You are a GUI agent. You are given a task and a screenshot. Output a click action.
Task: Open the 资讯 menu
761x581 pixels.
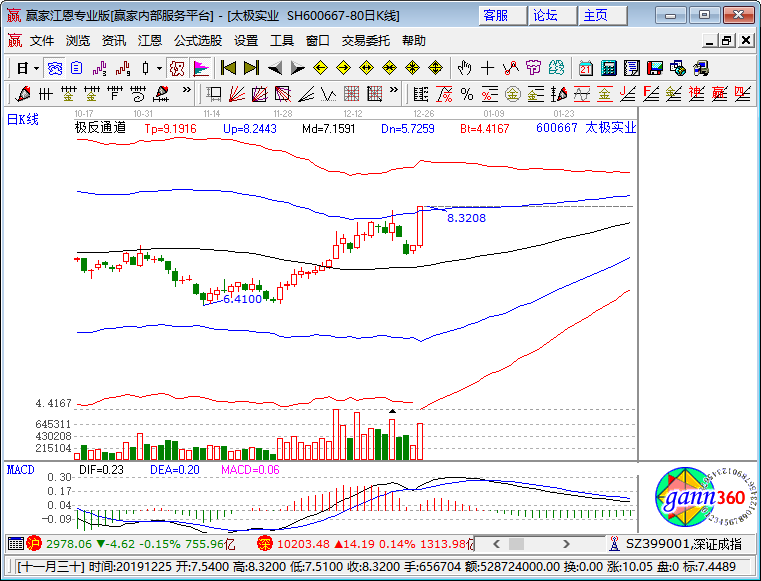[114, 41]
